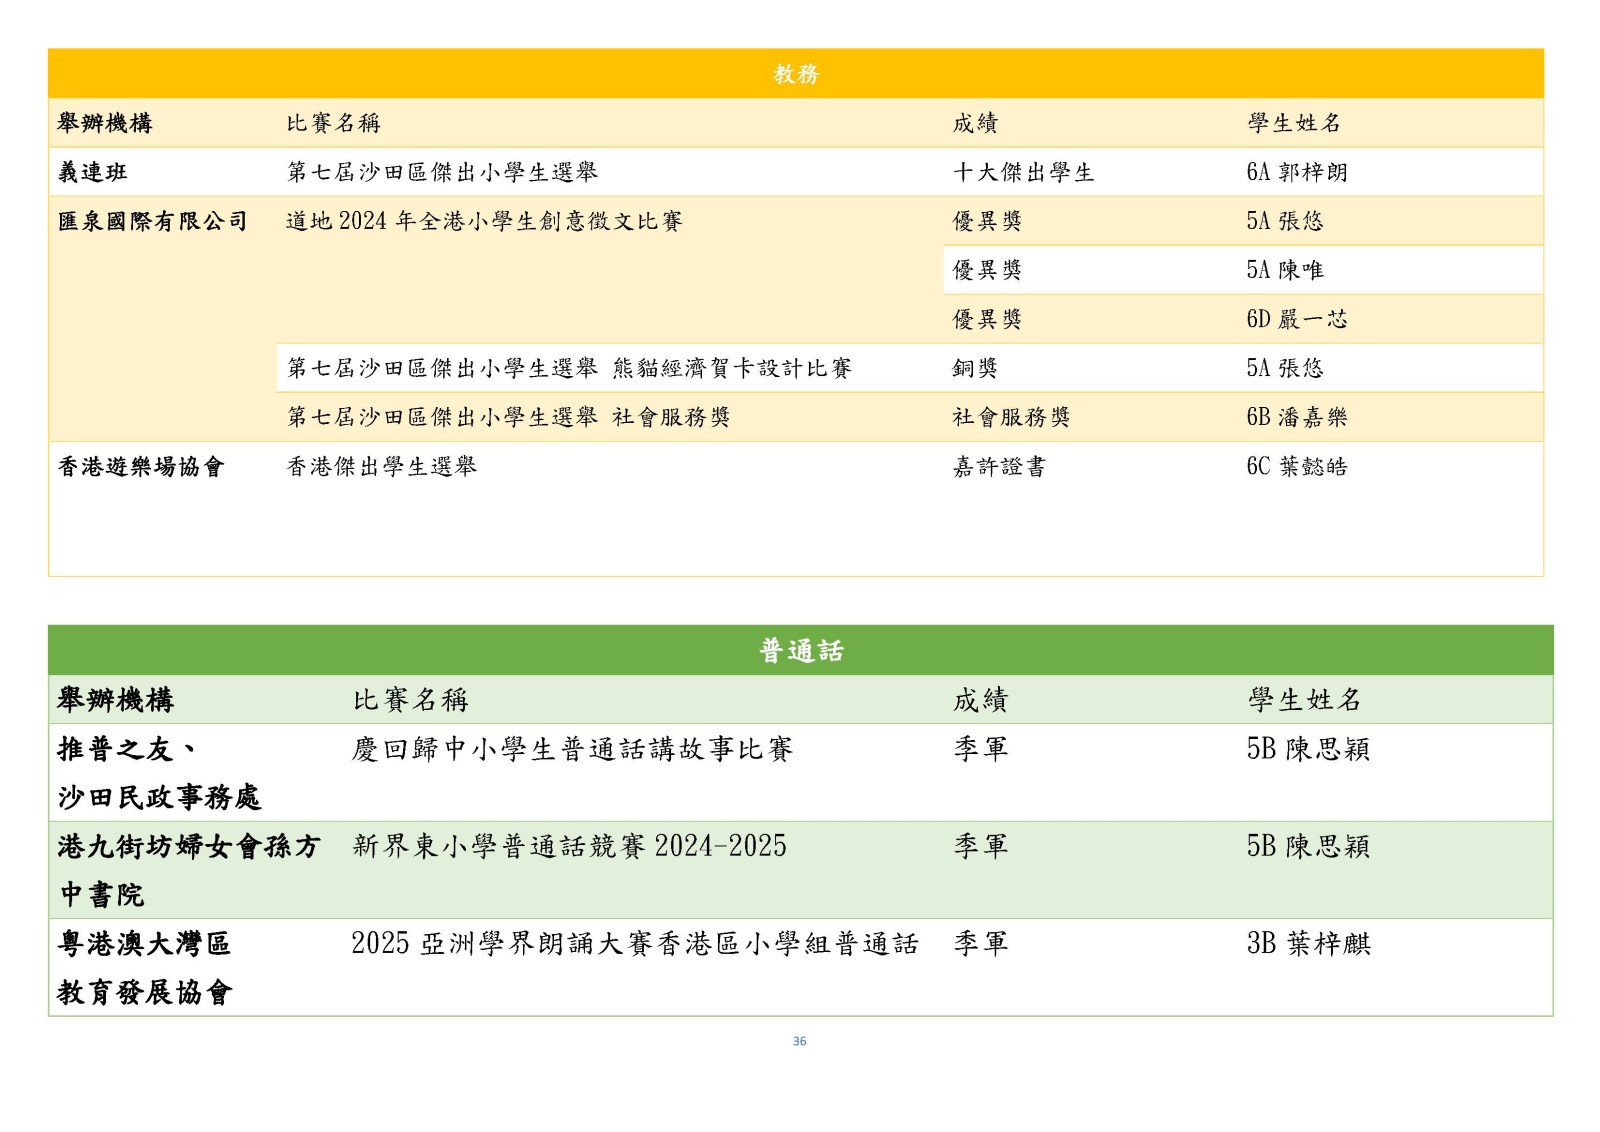Click the green 普通話 table title banner
This screenshot has height=1132, width=1600.
(800, 651)
